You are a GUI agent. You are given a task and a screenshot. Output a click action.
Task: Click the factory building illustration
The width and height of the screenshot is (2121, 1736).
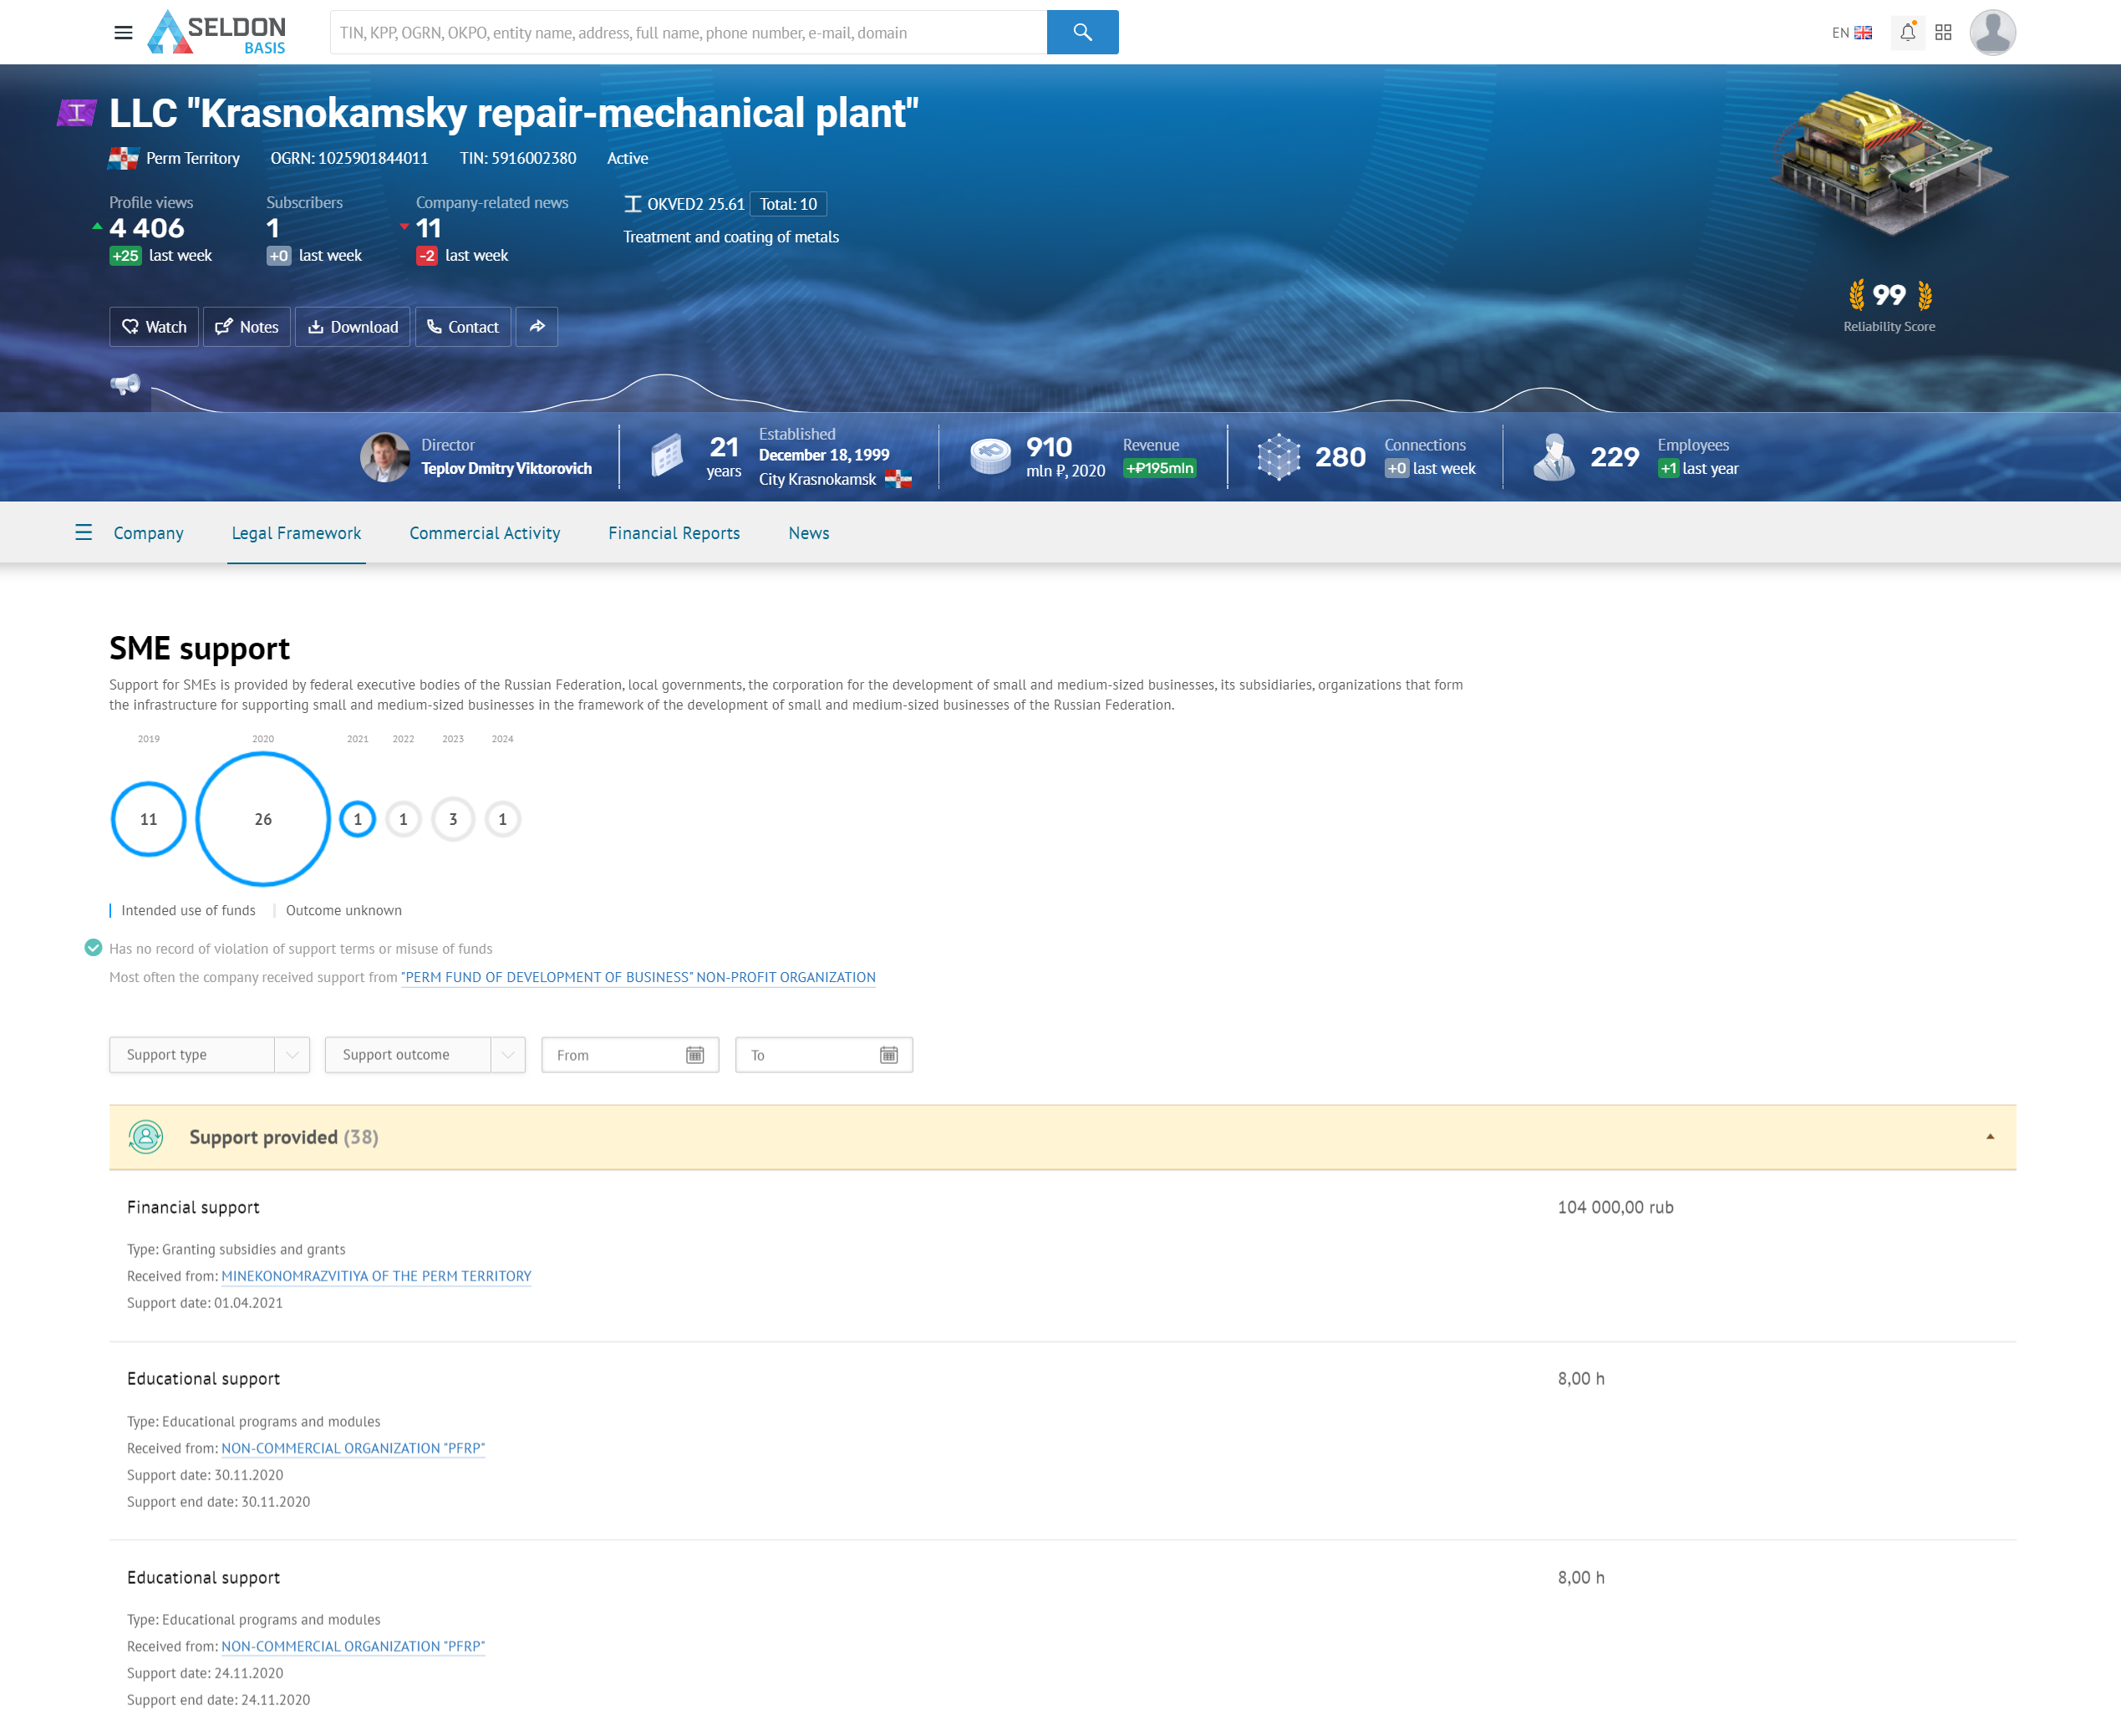click(x=1889, y=164)
